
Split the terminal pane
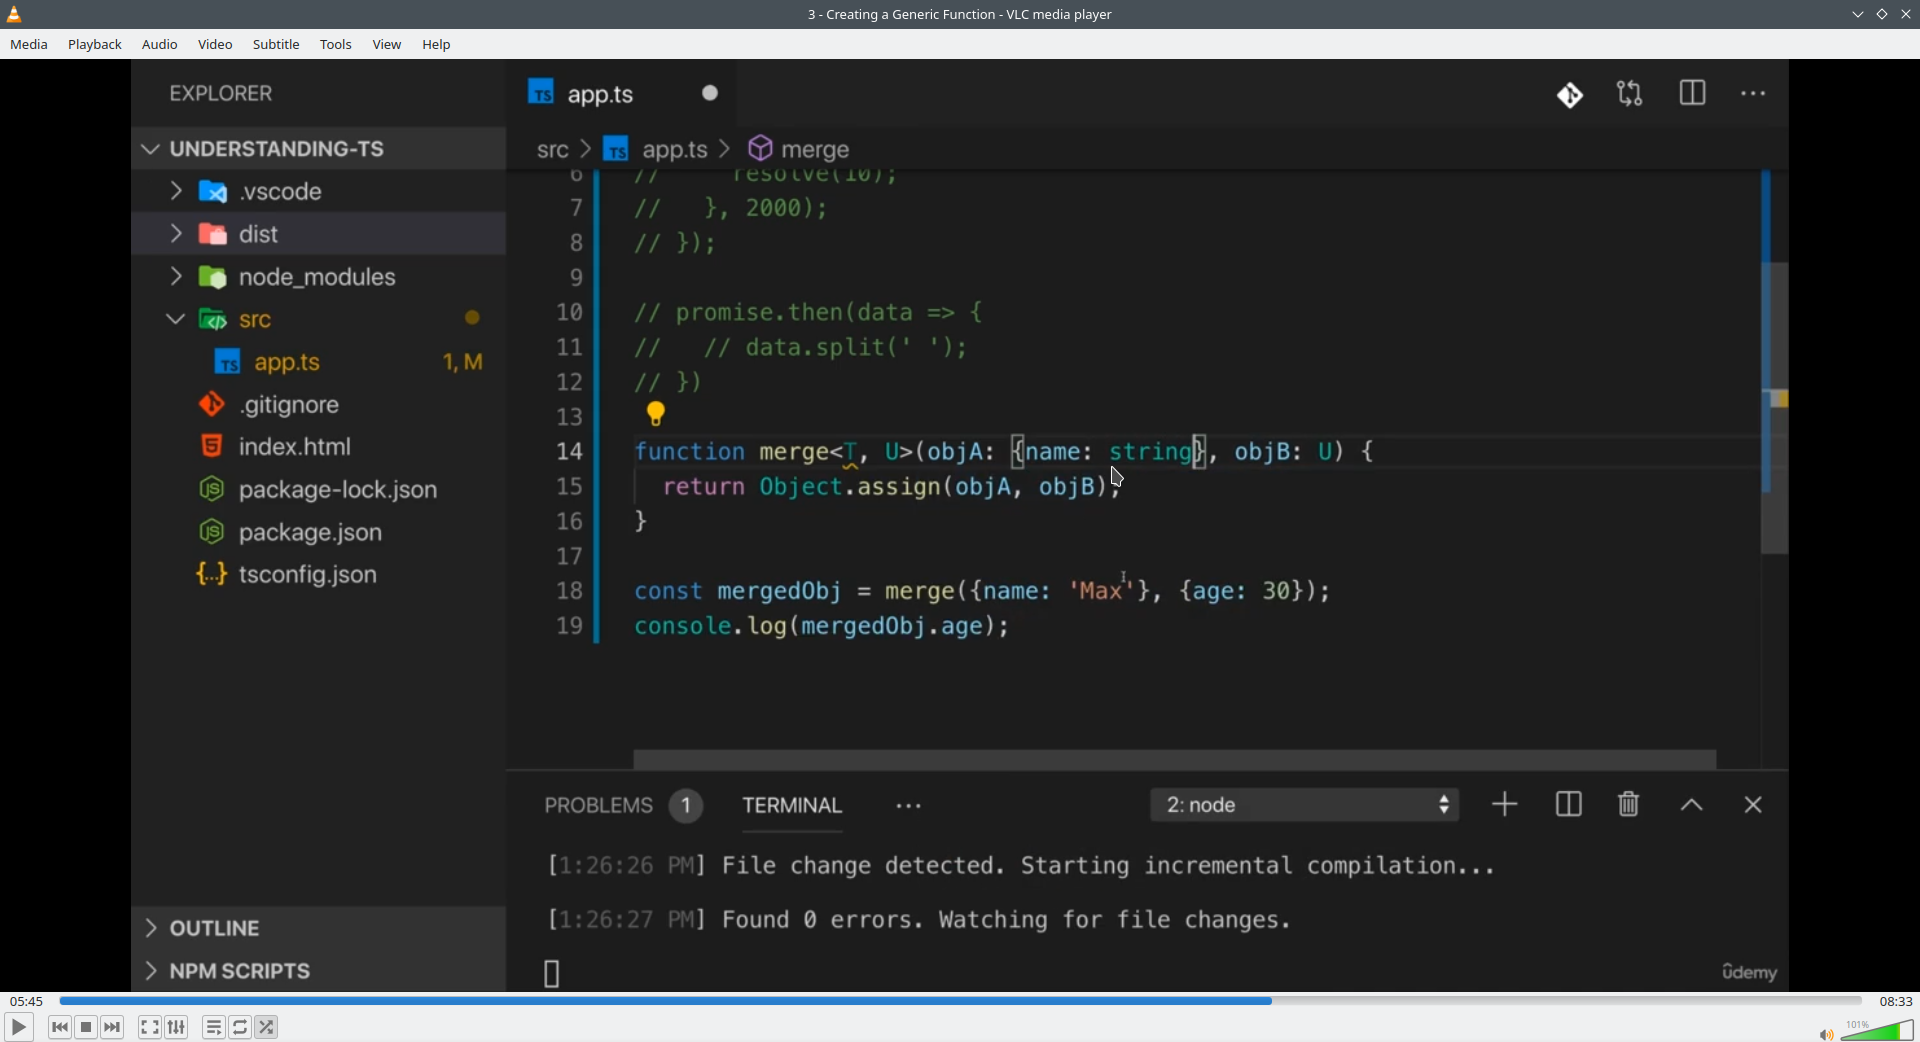coord(1568,805)
